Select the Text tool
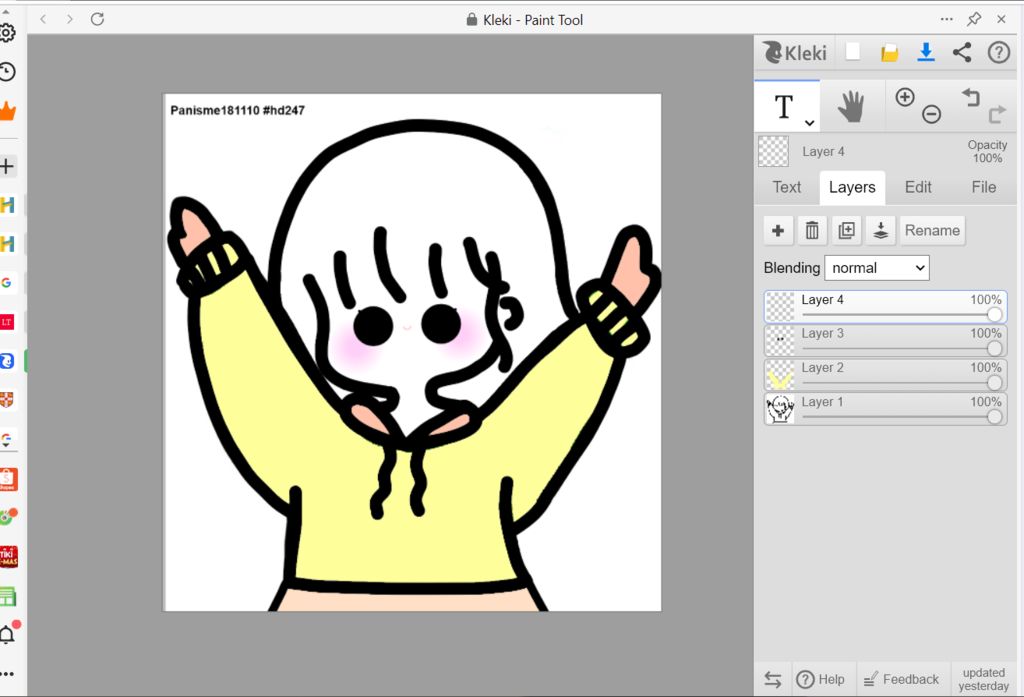Screen dimensions: 1024x697 pos(784,106)
